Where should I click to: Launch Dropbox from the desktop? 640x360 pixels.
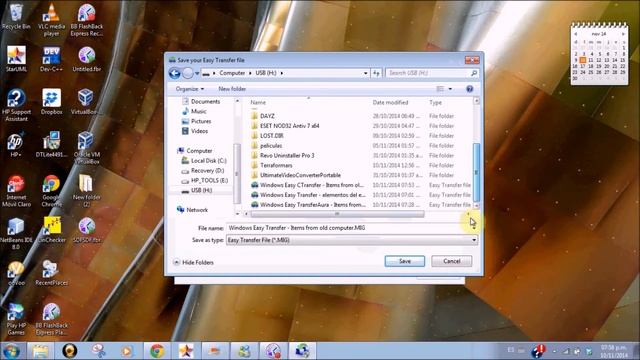pos(51,102)
